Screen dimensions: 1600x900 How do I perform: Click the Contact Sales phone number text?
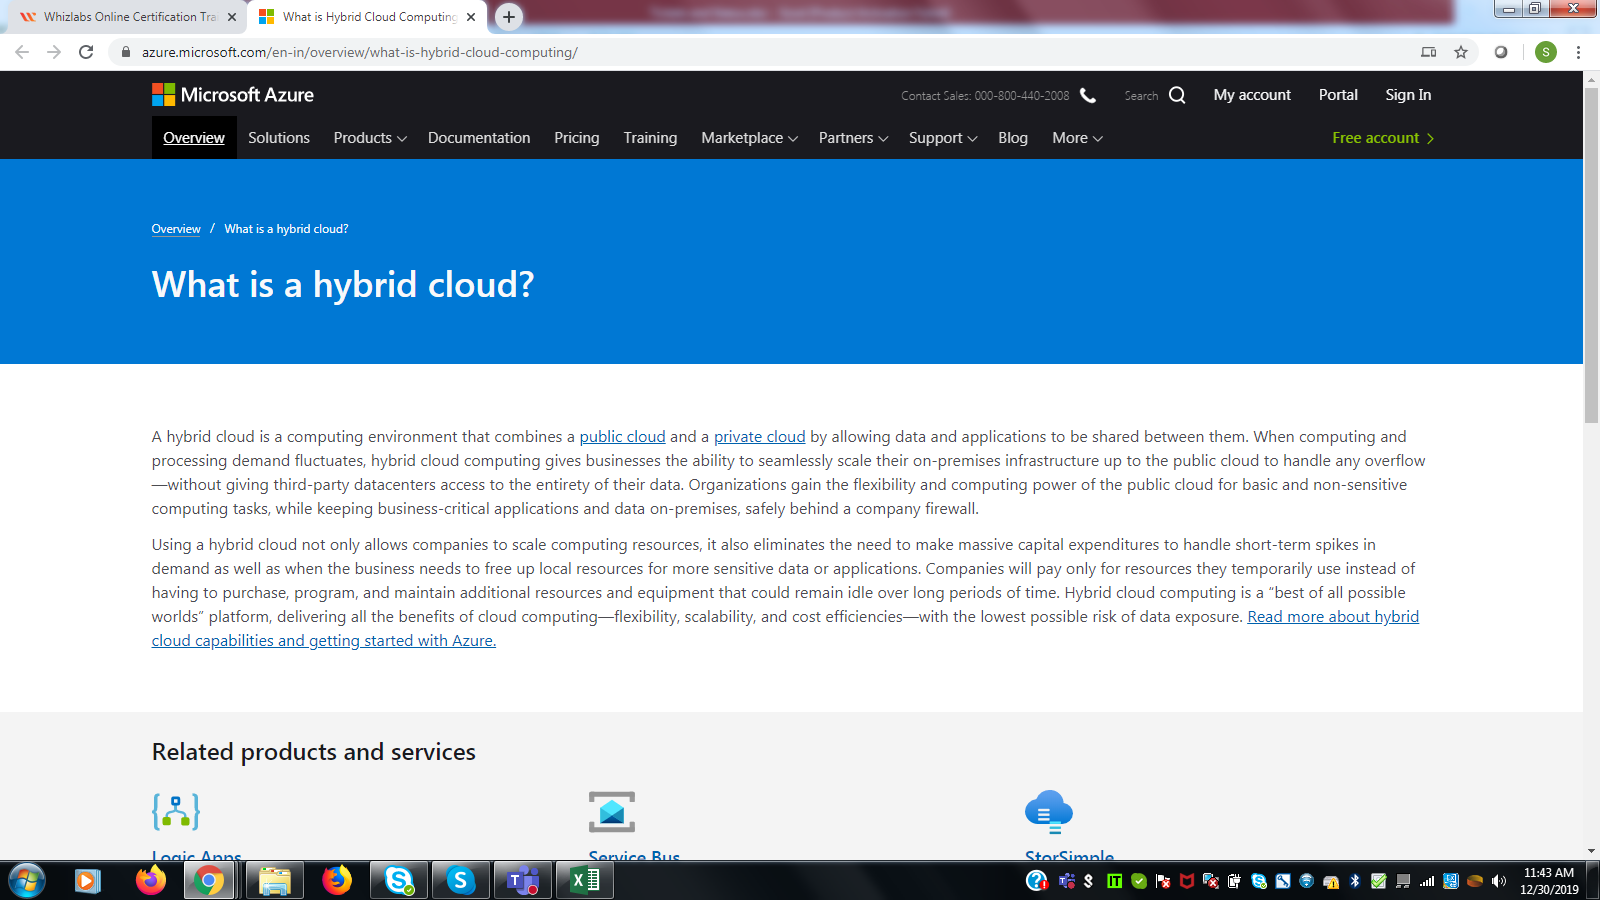1022,96
